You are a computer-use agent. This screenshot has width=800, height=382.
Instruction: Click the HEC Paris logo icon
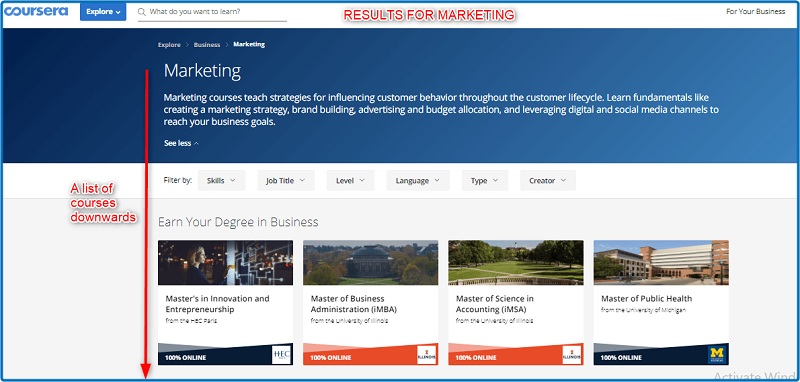(281, 354)
